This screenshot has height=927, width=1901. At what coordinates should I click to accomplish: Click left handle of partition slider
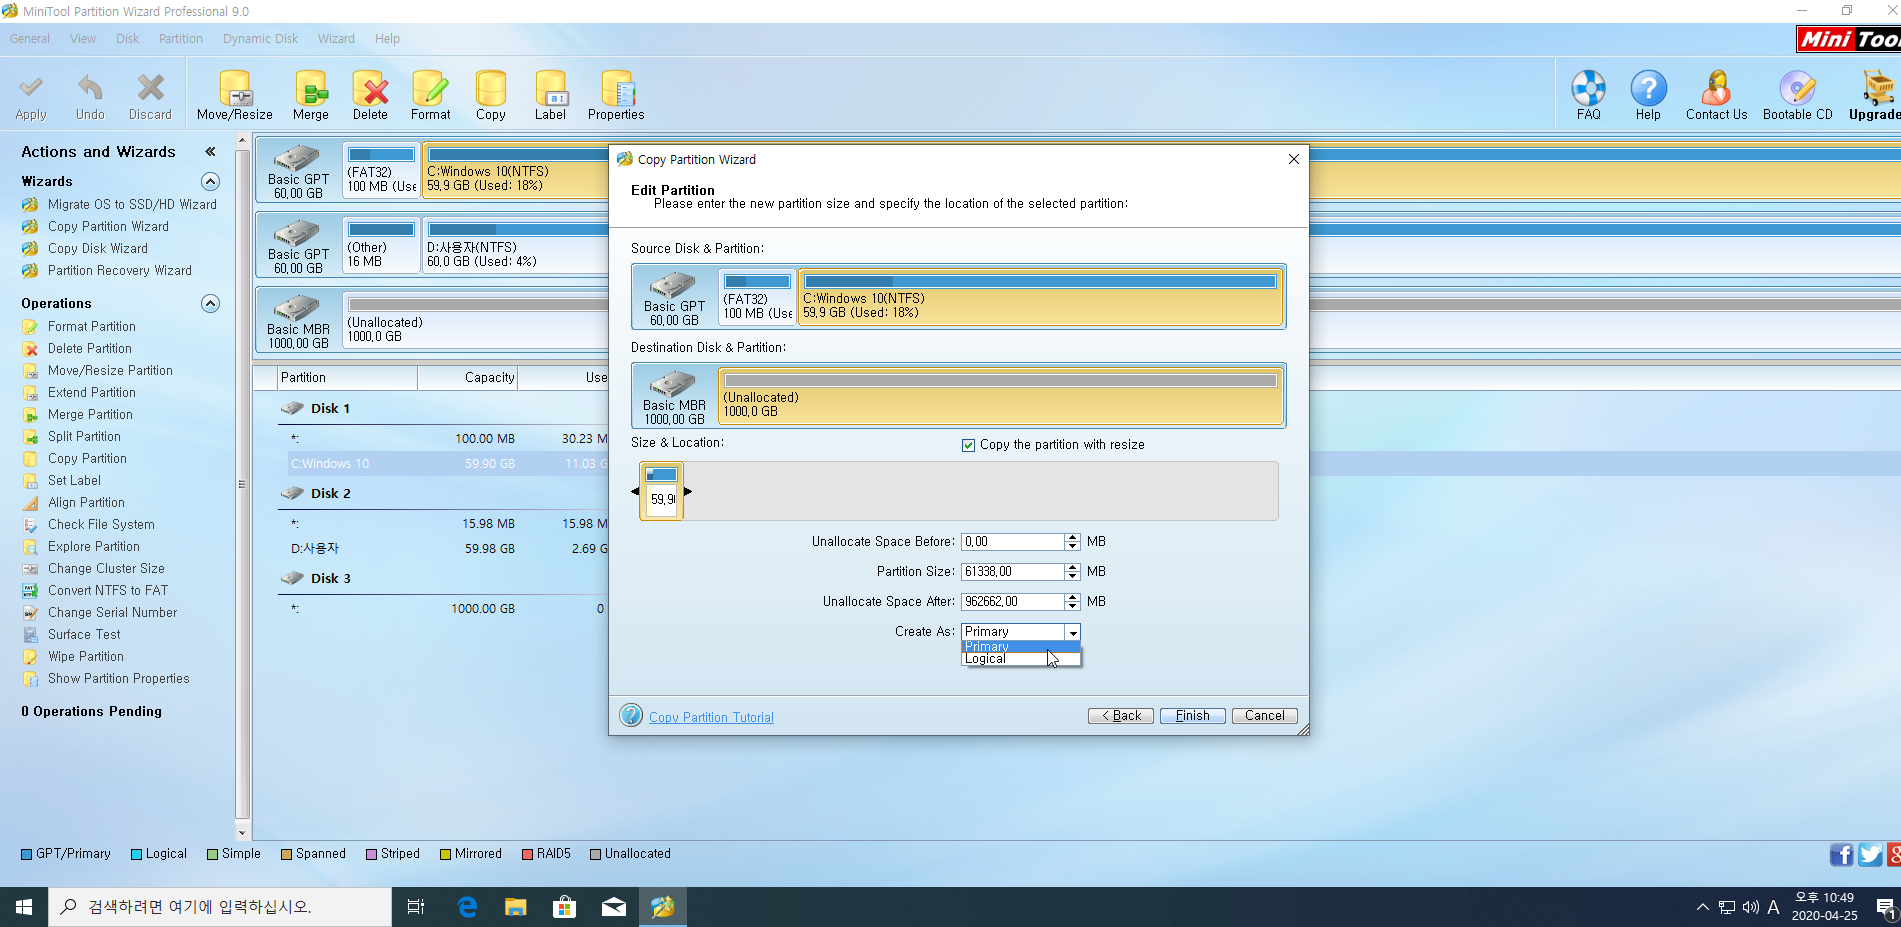(635, 491)
